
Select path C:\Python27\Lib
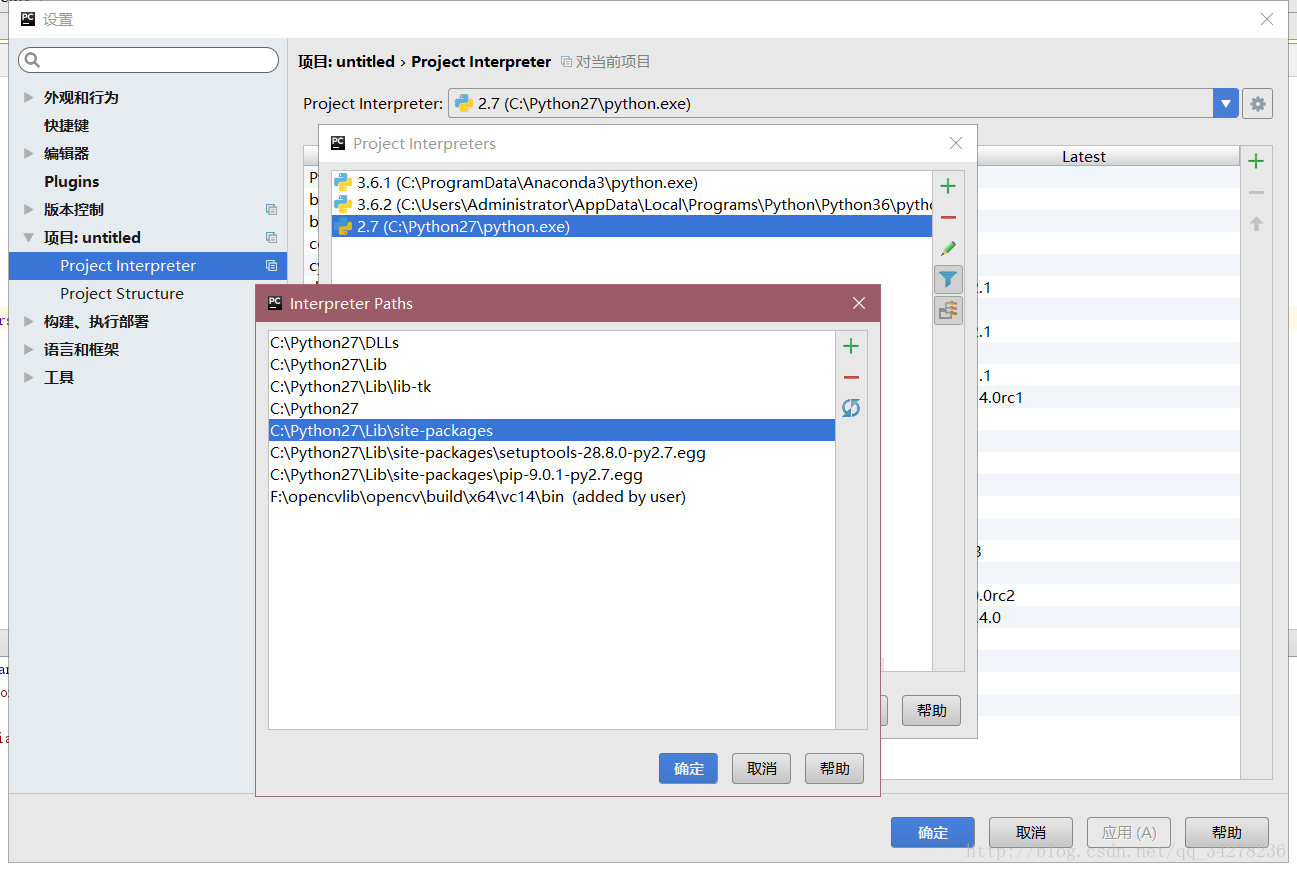point(552,364)
